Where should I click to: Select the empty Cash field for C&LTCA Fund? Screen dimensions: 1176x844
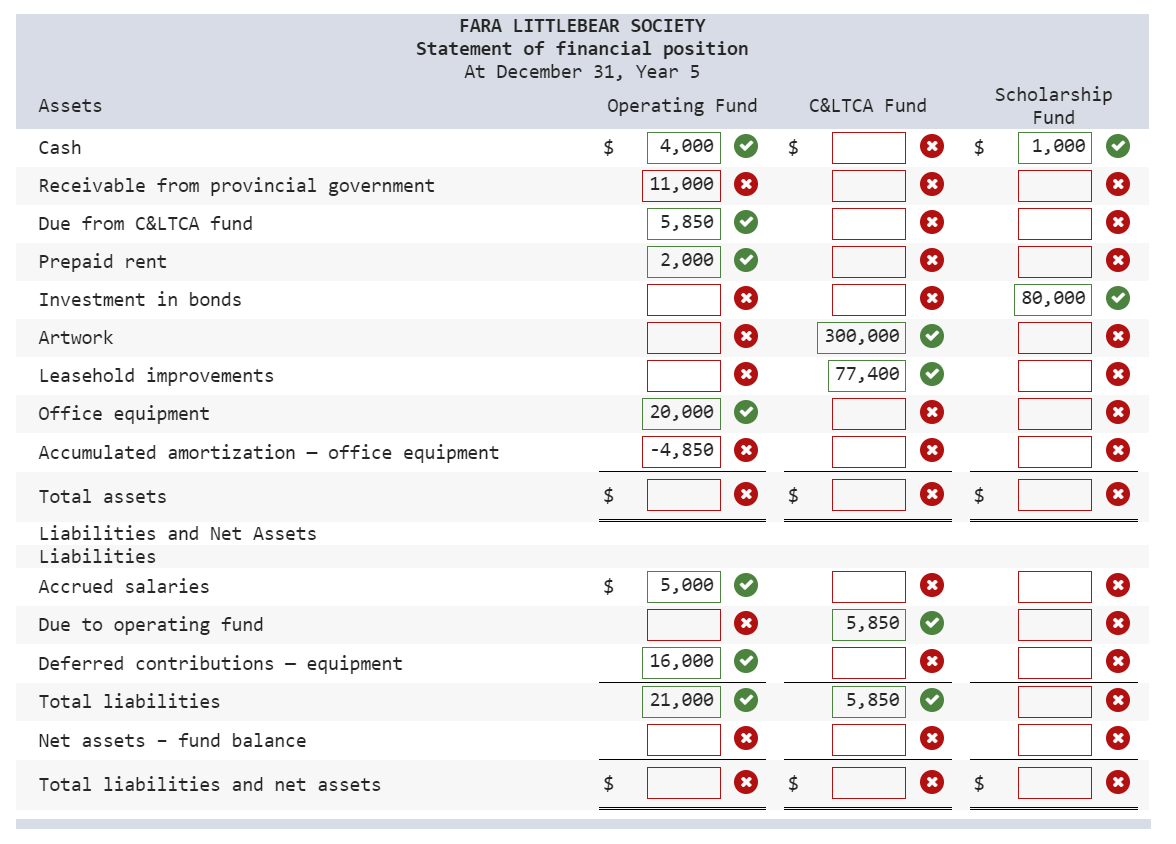pos(866,147)
